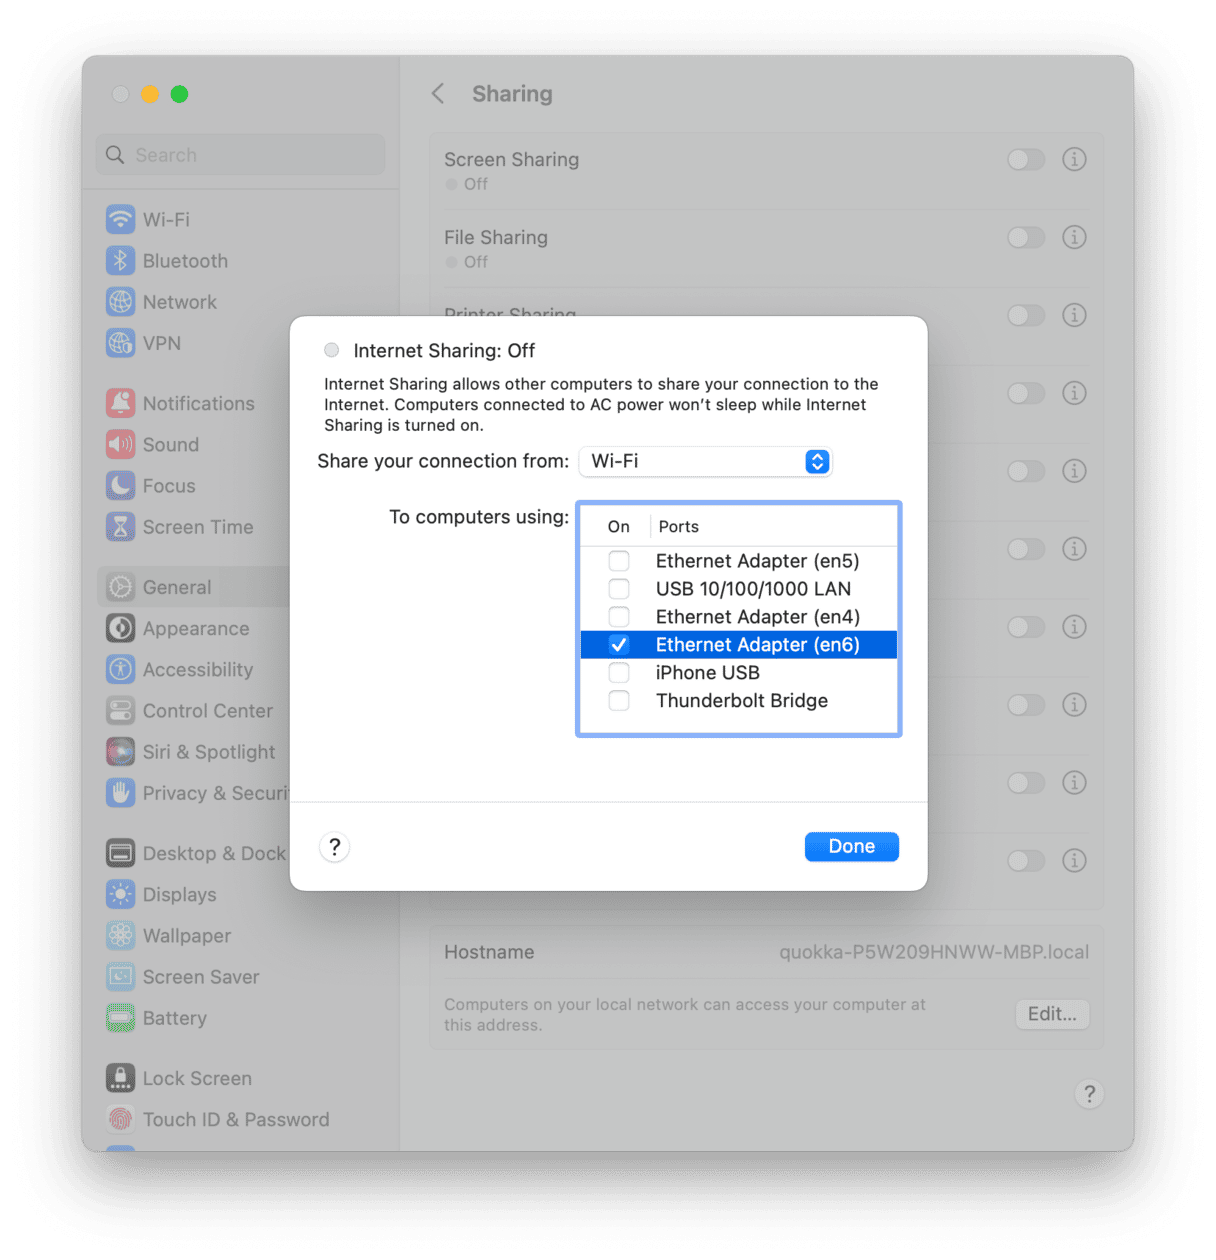Check the Ethernet Adapter (en5) checkbox
The image size is (1216, 1260).
coord(619,561)
